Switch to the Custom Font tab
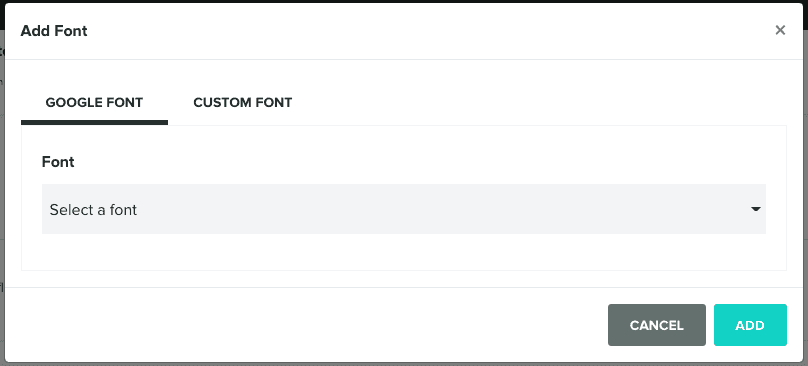This screenshot has height=366, width=808. 243,103
